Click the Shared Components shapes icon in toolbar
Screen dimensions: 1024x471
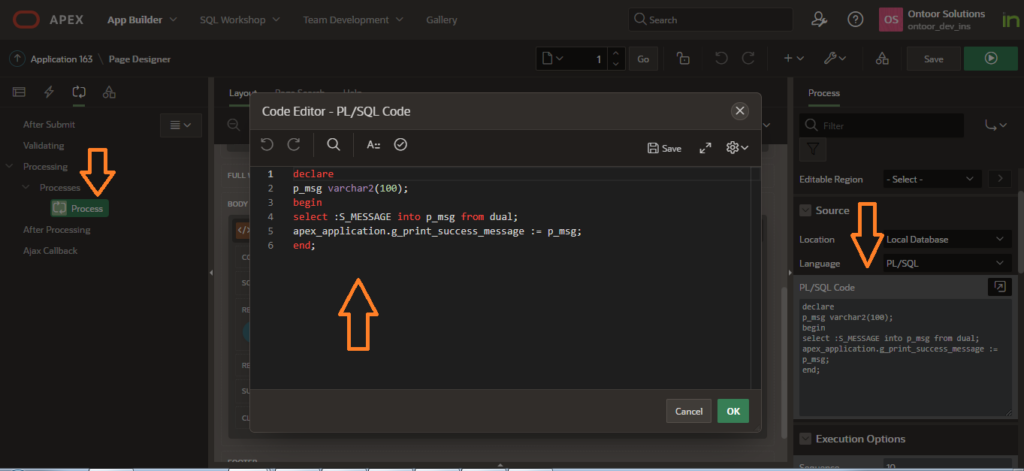click(882, 59)
